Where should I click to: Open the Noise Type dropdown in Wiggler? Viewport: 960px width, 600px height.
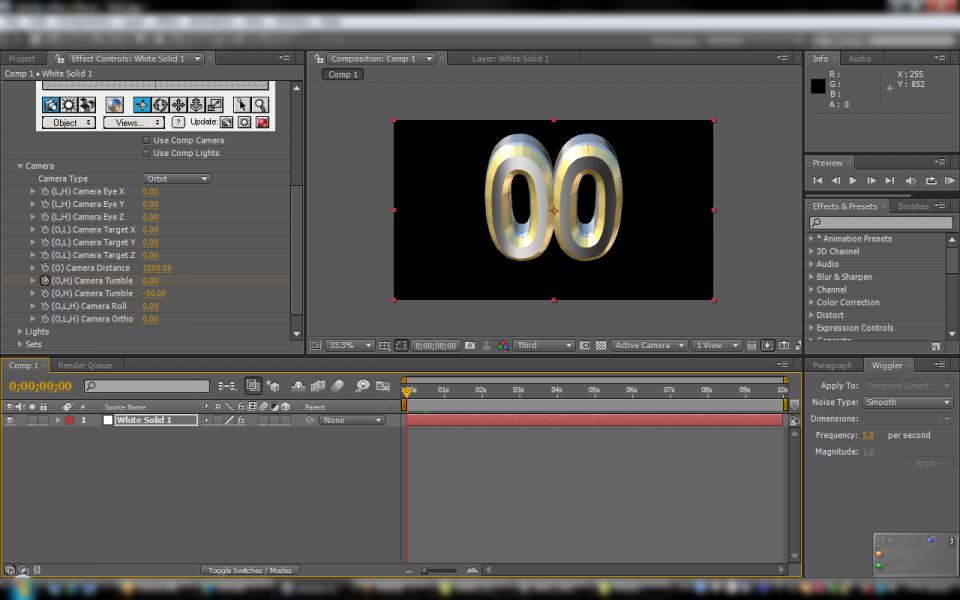click(x=908, y=402)
